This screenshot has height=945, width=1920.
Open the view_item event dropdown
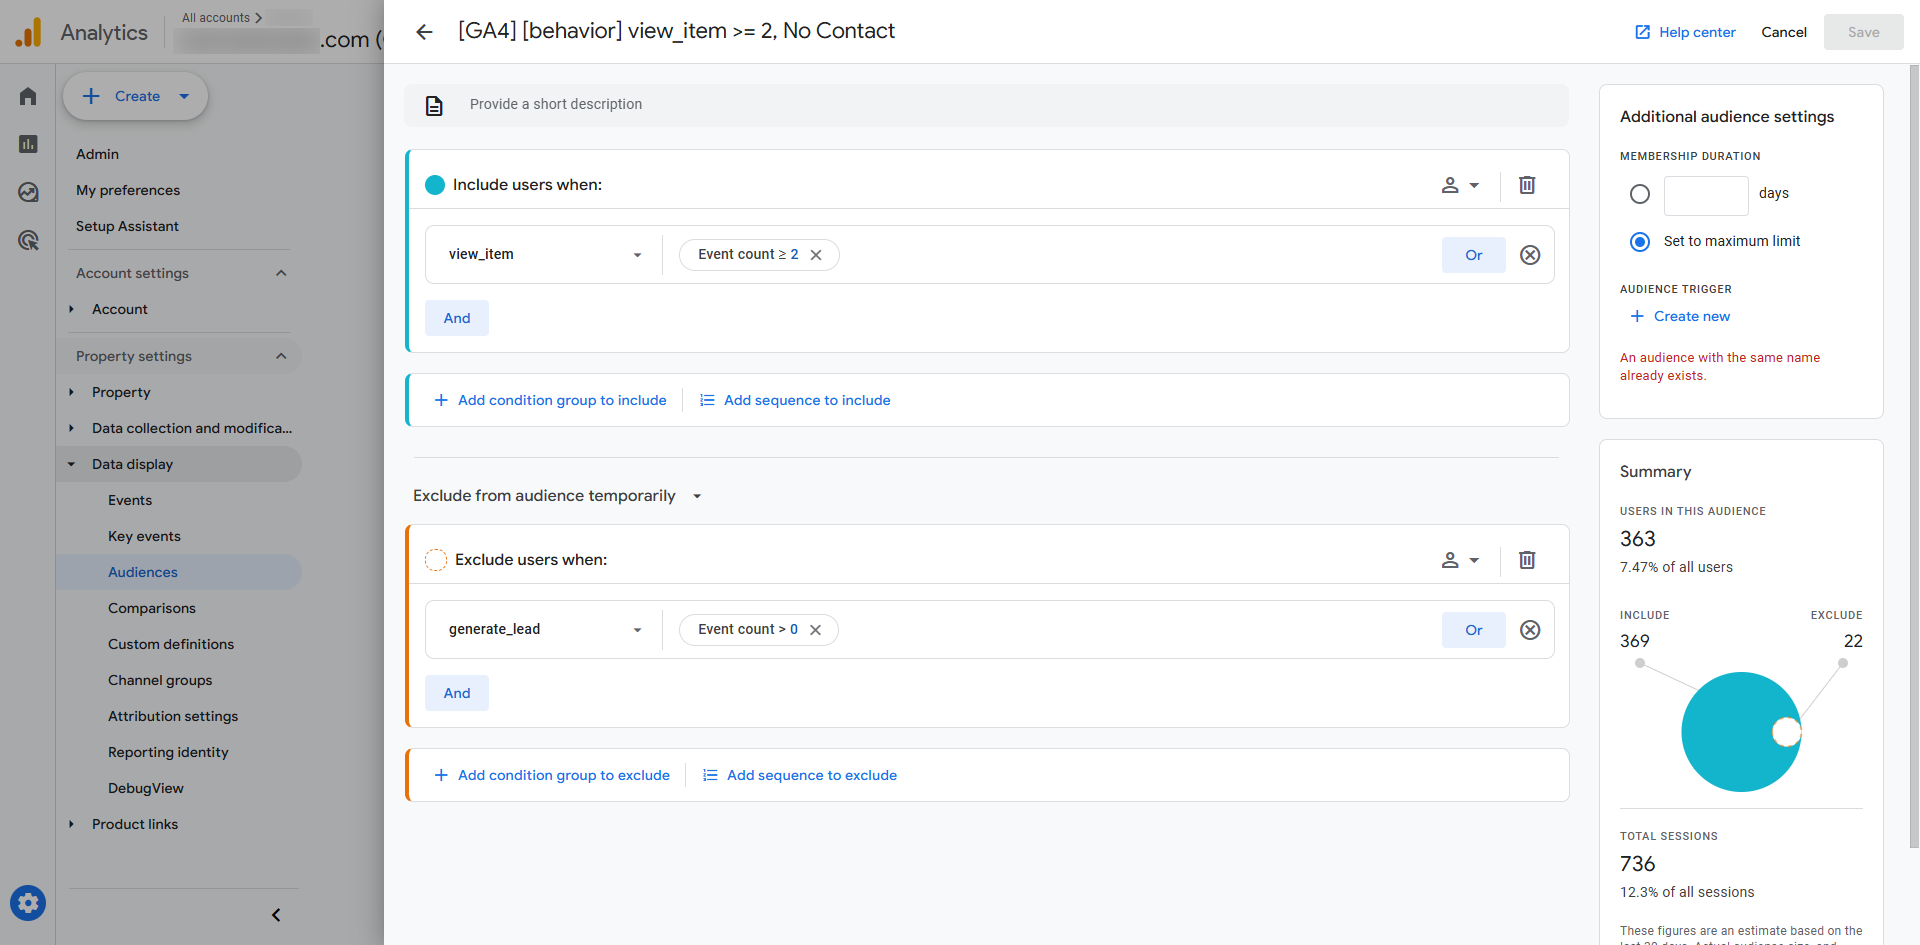pos(544,254)
